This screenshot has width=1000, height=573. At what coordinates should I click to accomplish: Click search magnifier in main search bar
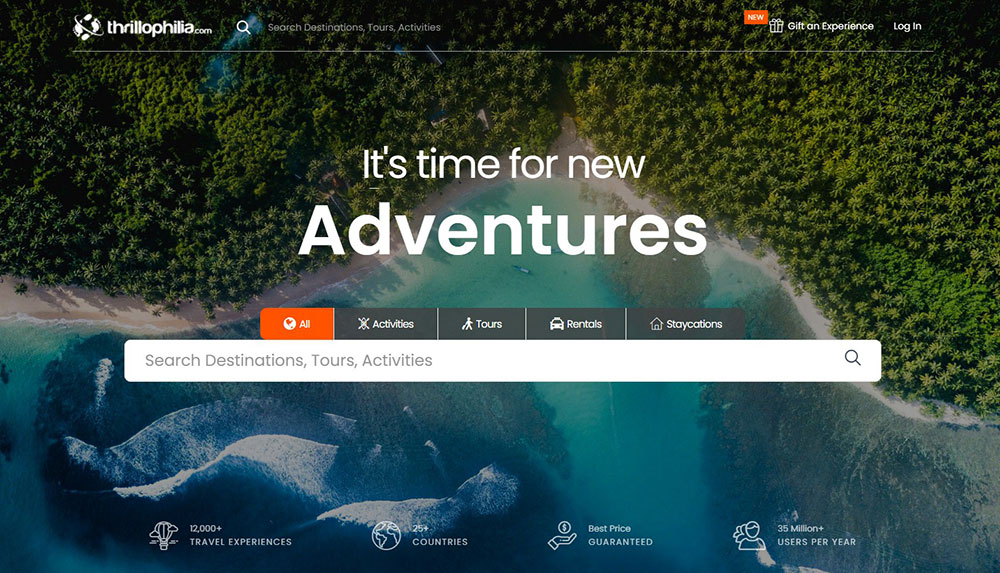853,358
